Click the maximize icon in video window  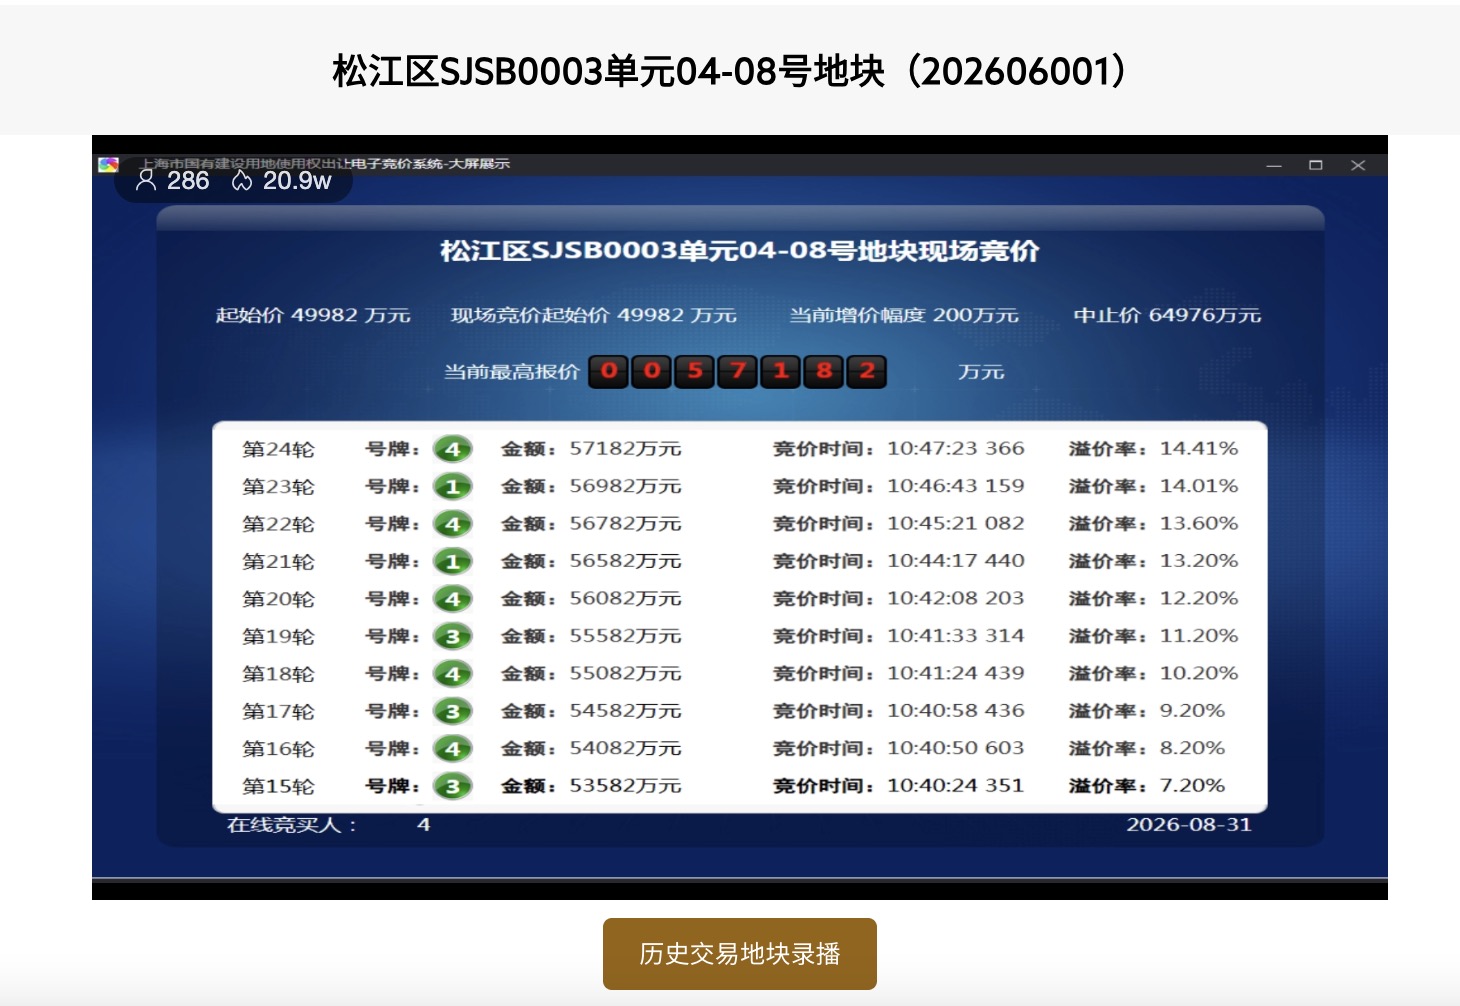1316,165
